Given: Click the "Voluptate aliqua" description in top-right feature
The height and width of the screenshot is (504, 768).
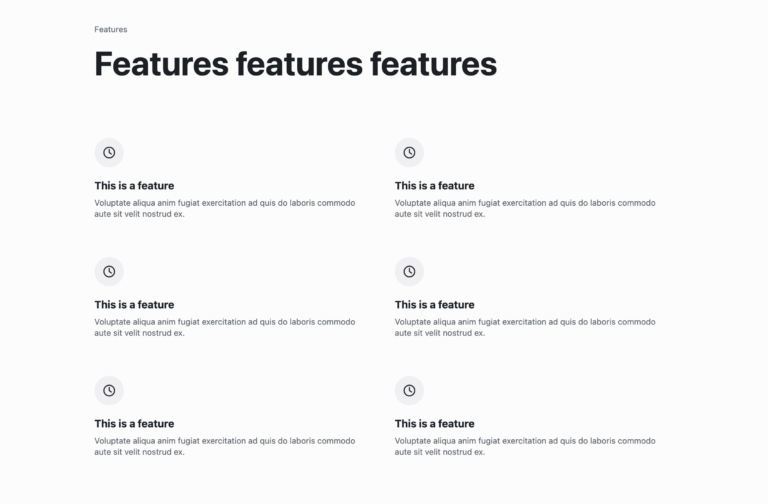Looking at the screenshot, I should click(x=524, y=208).
